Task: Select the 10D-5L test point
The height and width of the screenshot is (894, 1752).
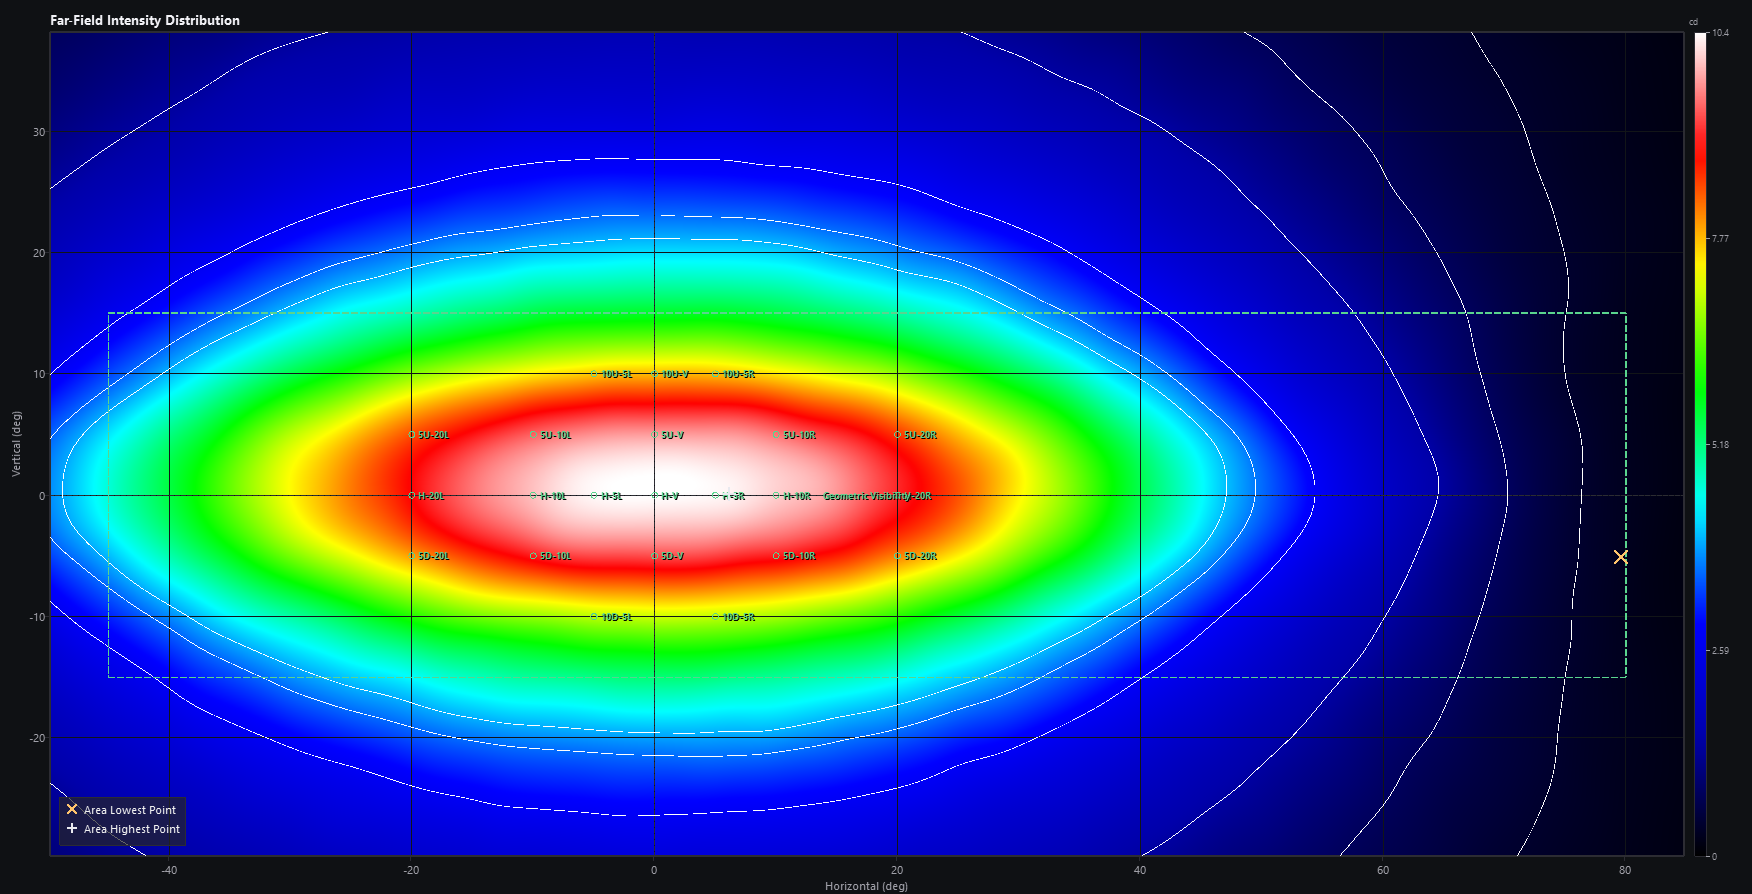Action: click(594, 617)
